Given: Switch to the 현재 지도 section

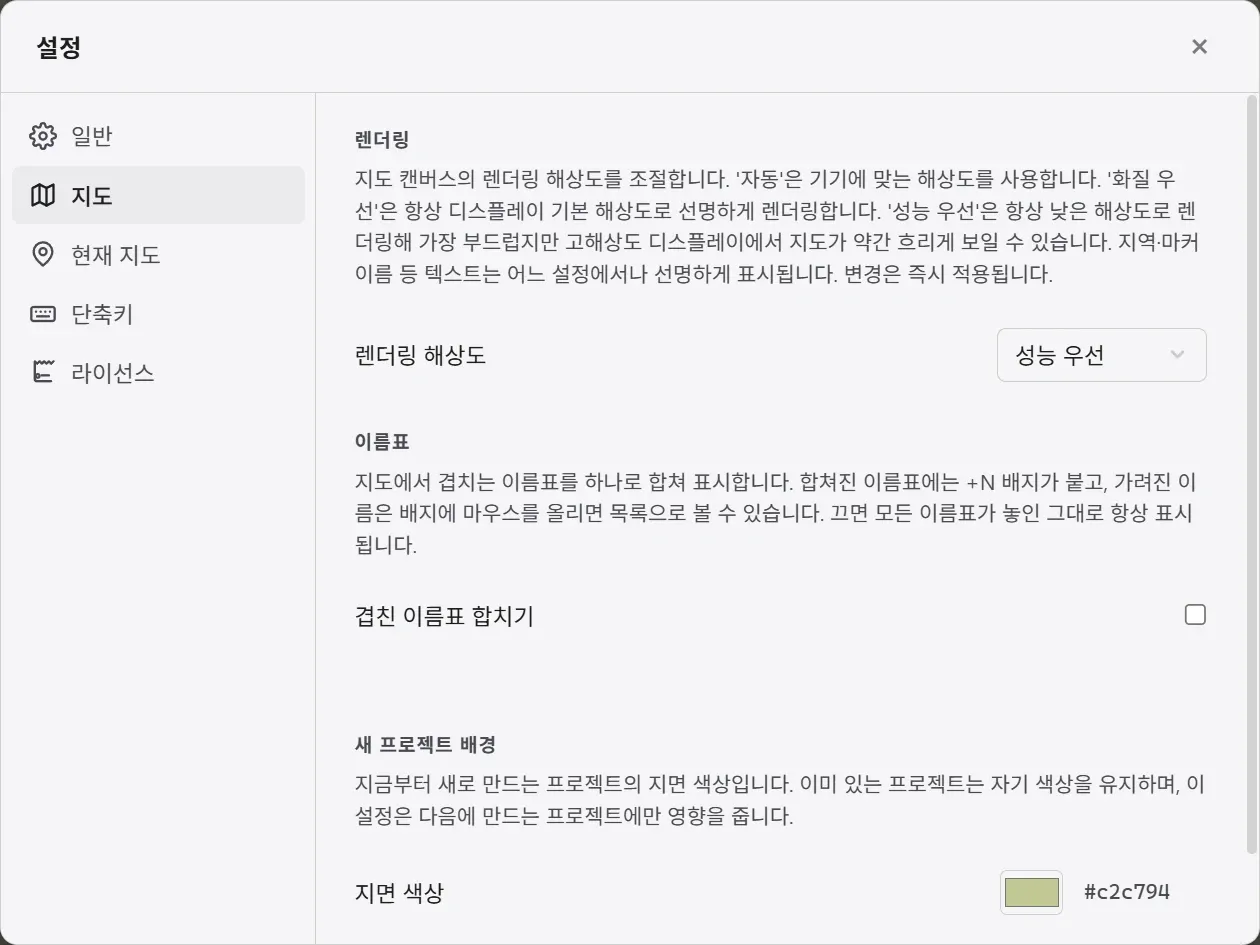Looking at the screenshot, I should point(158,254).
